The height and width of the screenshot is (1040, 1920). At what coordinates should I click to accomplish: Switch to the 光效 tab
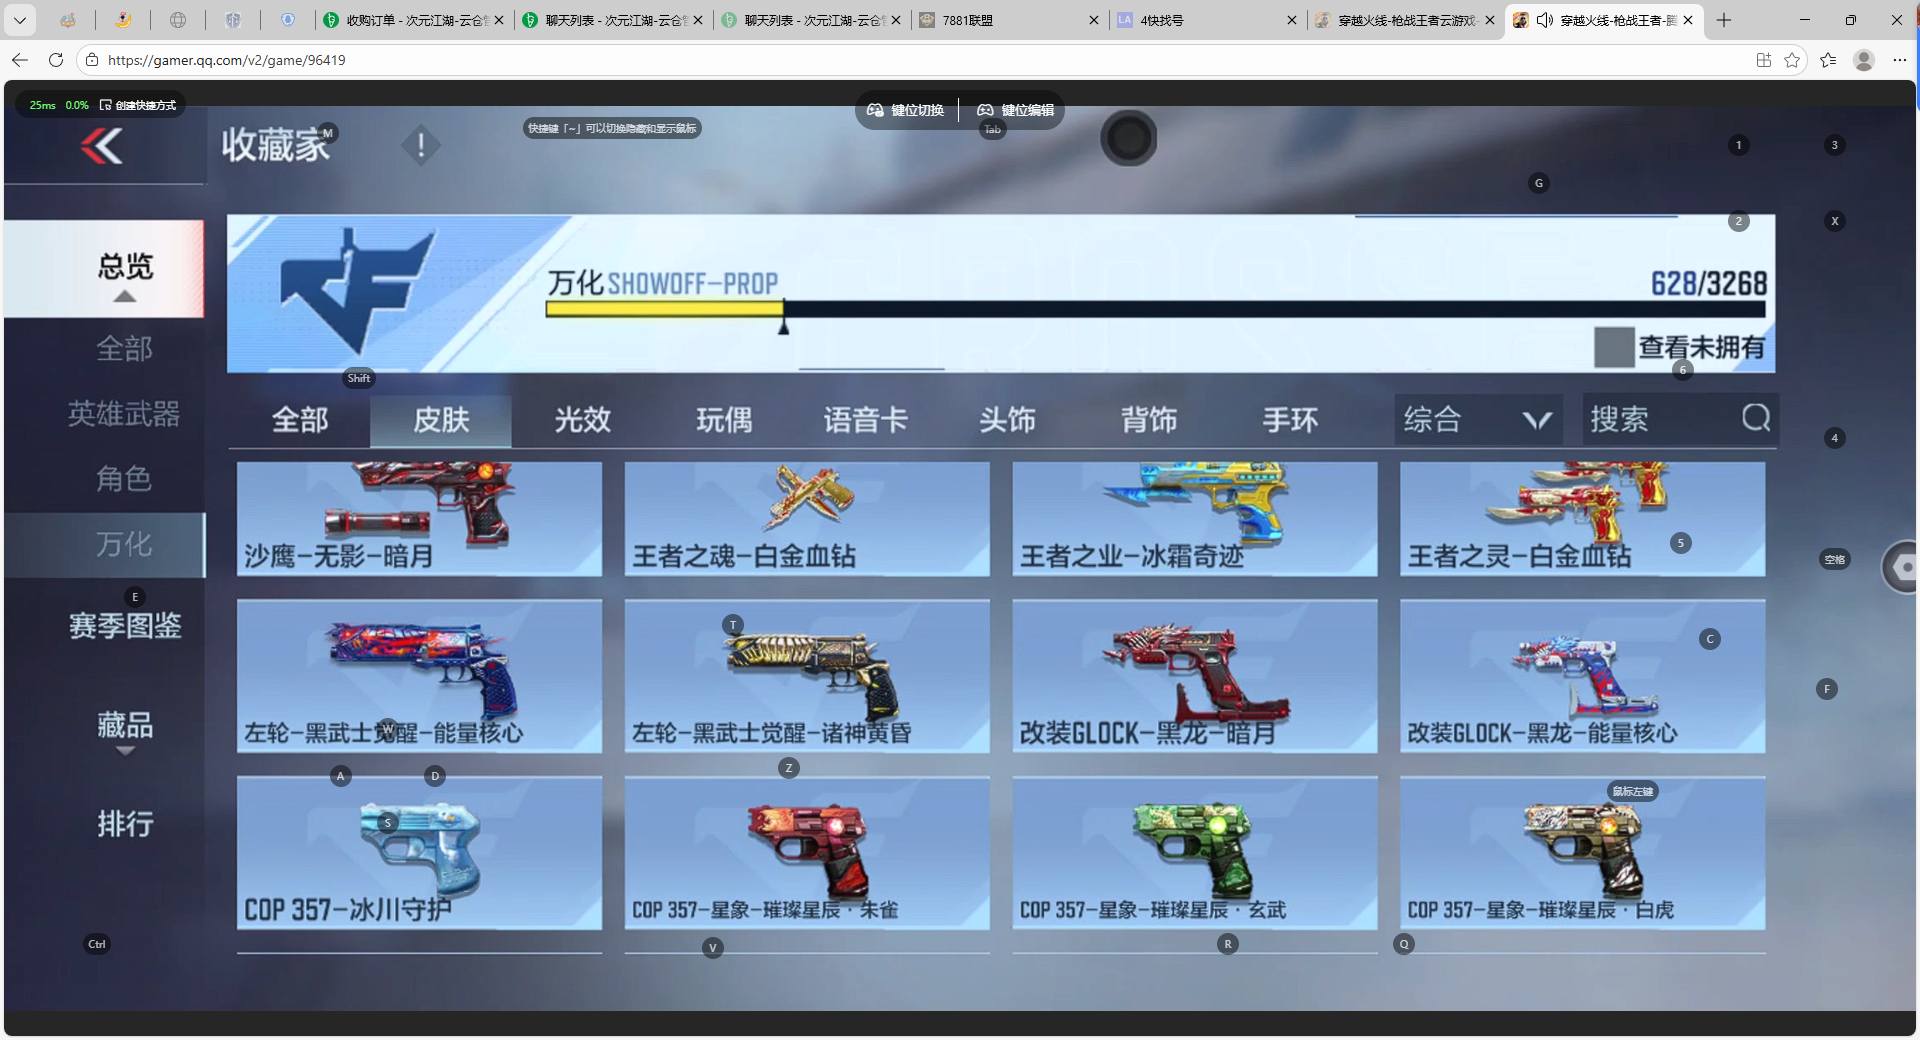pos(583,420)
